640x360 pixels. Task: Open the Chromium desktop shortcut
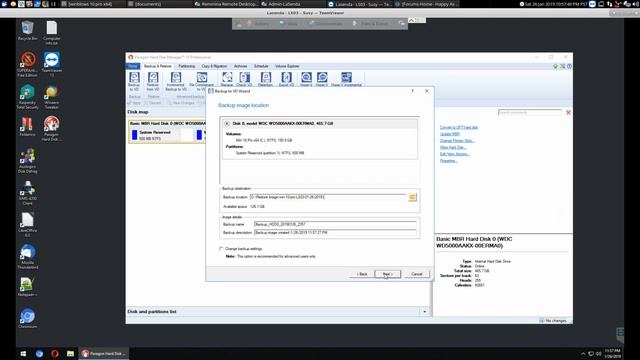coord(27,318)
